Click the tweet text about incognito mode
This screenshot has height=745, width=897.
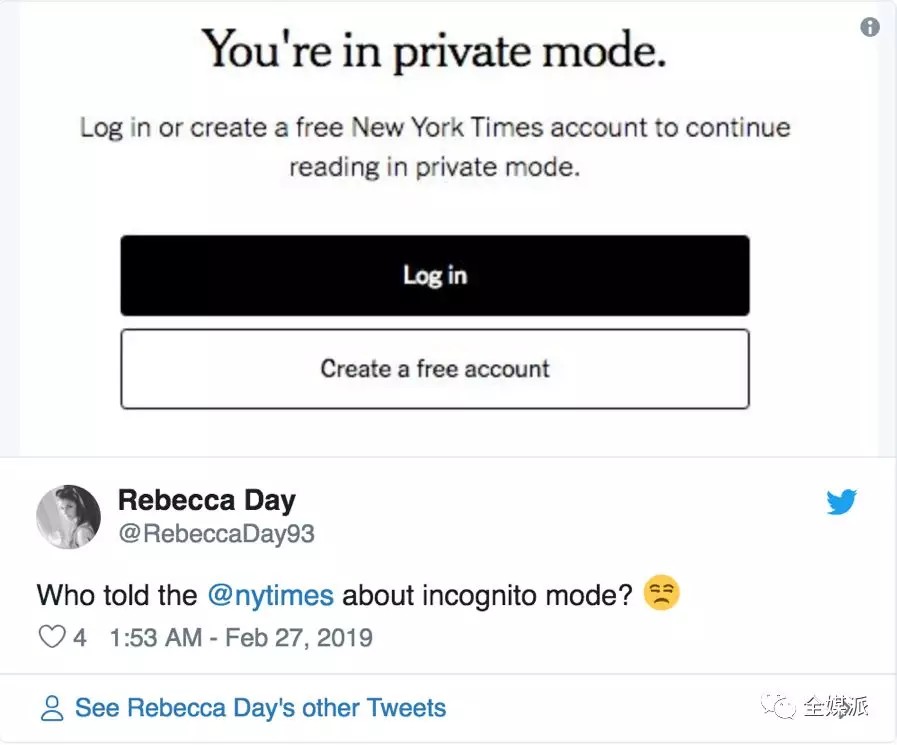click(335, 595)
